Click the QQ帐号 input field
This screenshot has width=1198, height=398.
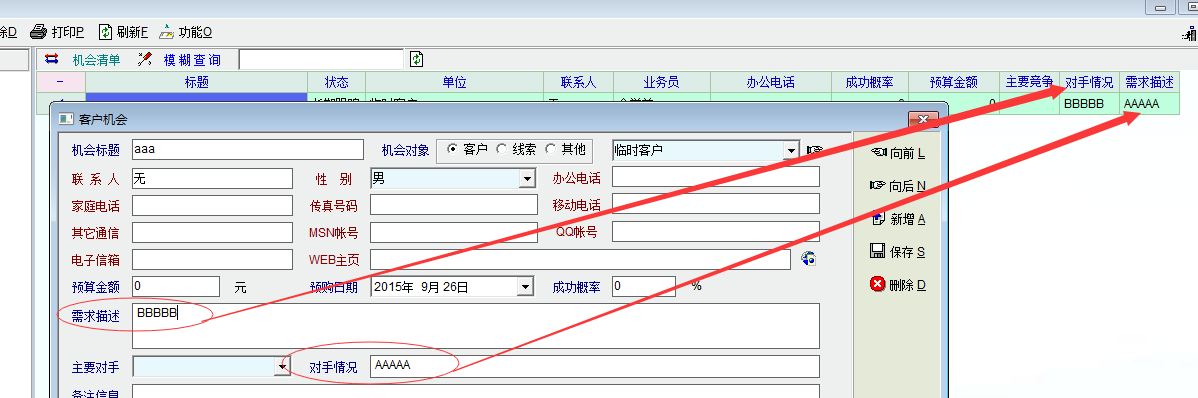pyautogui.click(x=716, y=231)
